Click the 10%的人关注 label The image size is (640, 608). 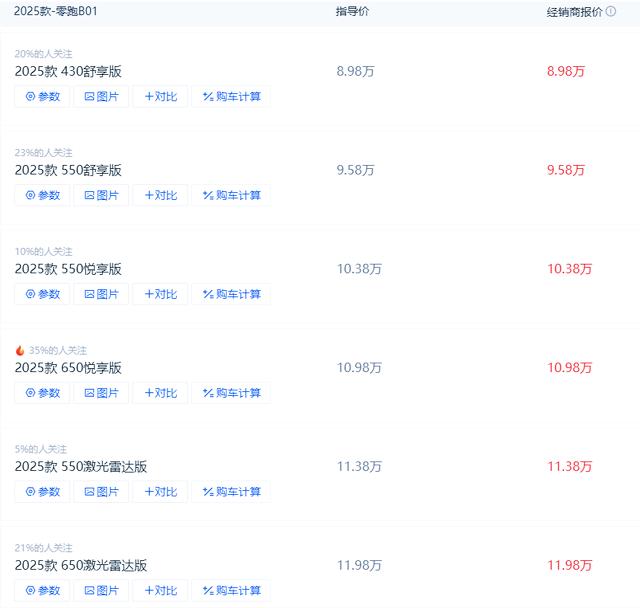coord(43,251)
